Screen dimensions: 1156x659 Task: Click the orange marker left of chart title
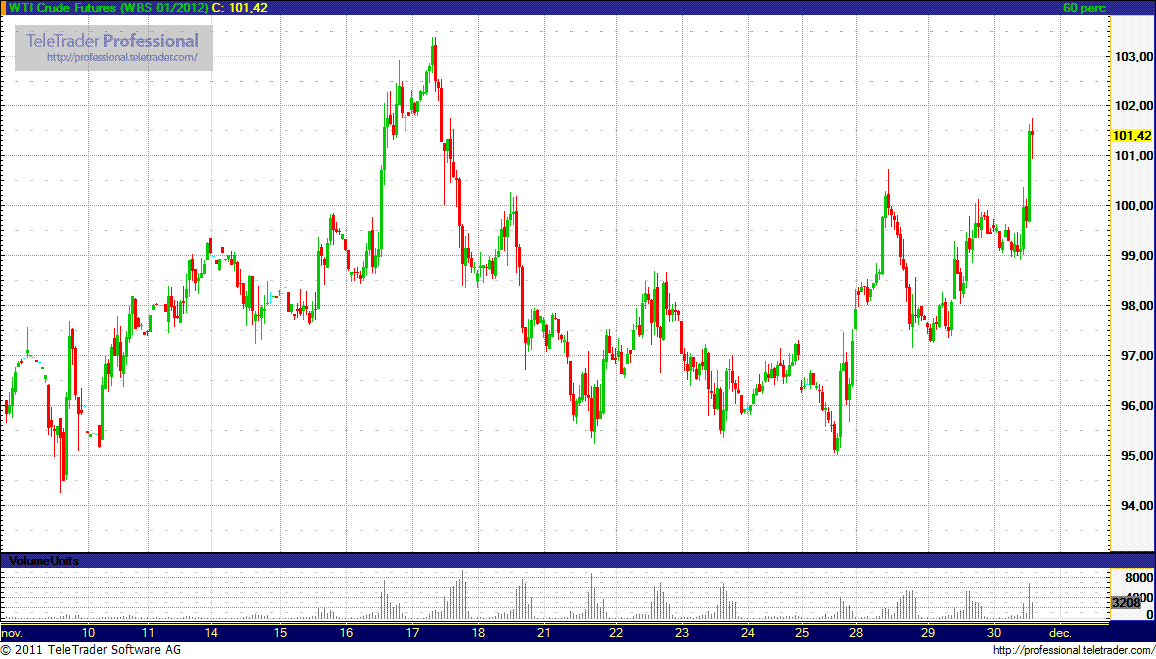click(x=4, y=7)
